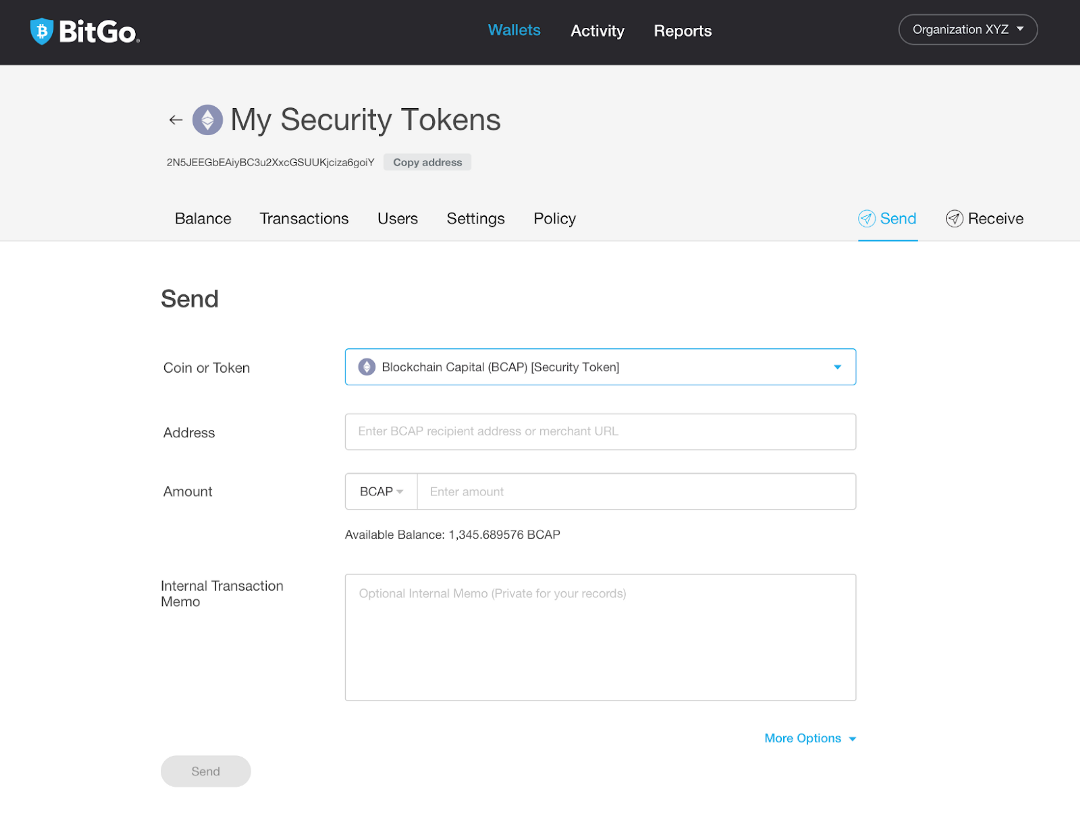Click the Amount field label
Screen dimensions: 1080x836
click(x=187, y=492)
